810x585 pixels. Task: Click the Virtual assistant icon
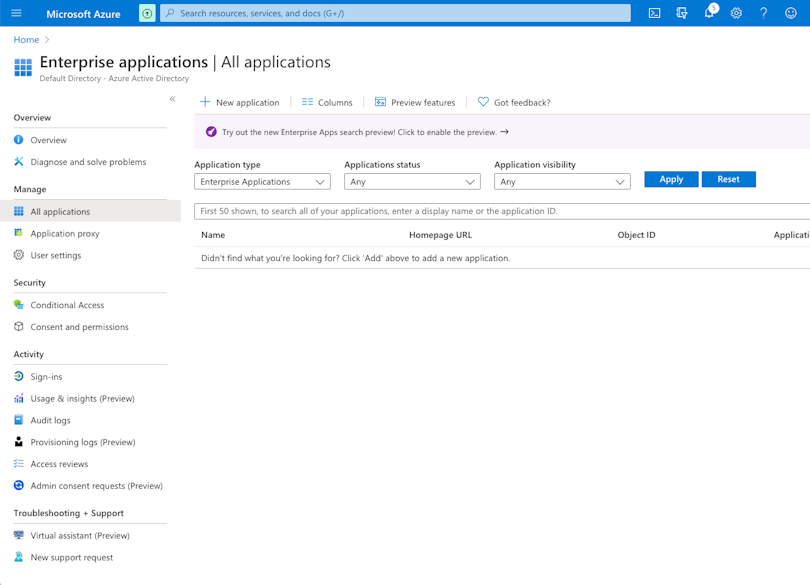pyautogui.click(x=19, y=535)
